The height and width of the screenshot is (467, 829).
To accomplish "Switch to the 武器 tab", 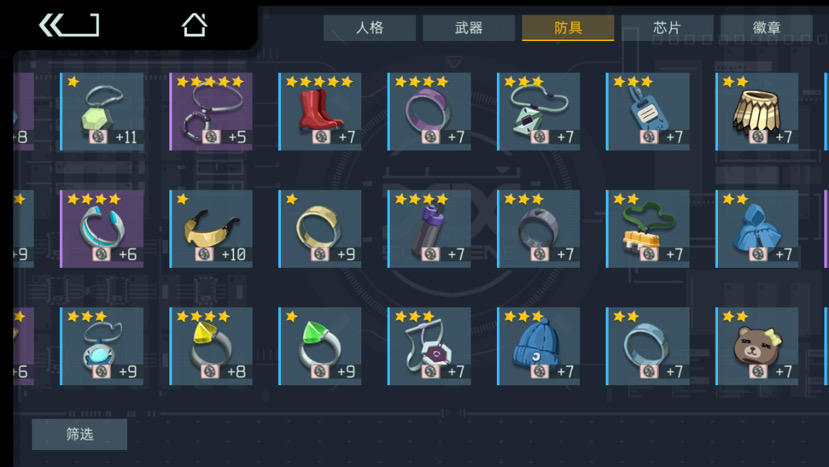I will coord(468,28).
